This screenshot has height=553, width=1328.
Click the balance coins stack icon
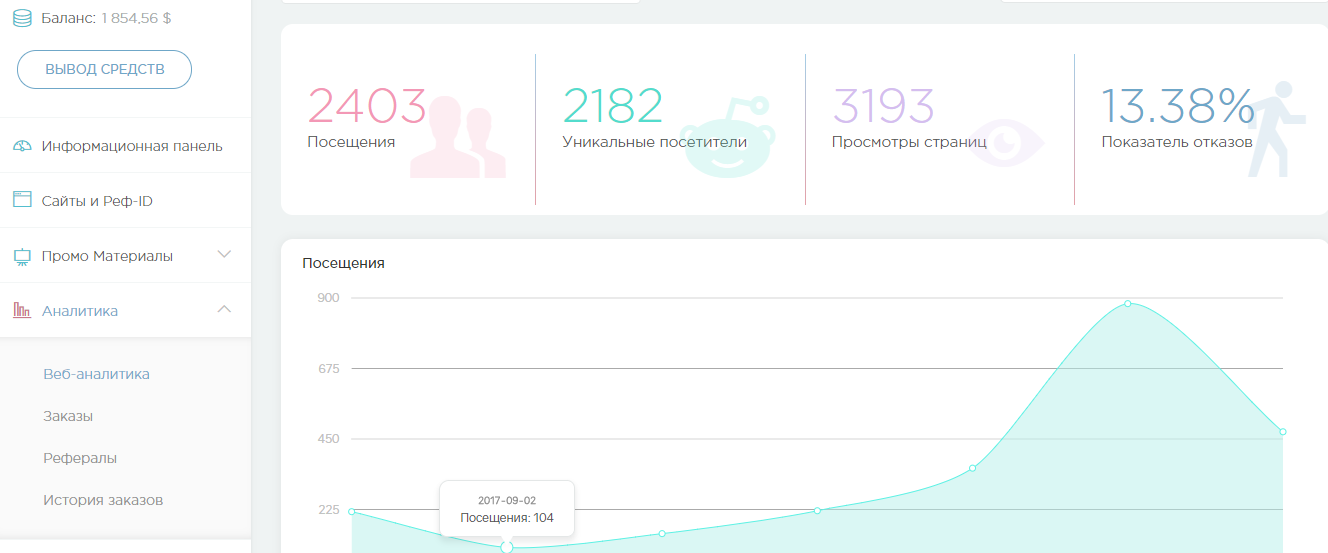22,18
